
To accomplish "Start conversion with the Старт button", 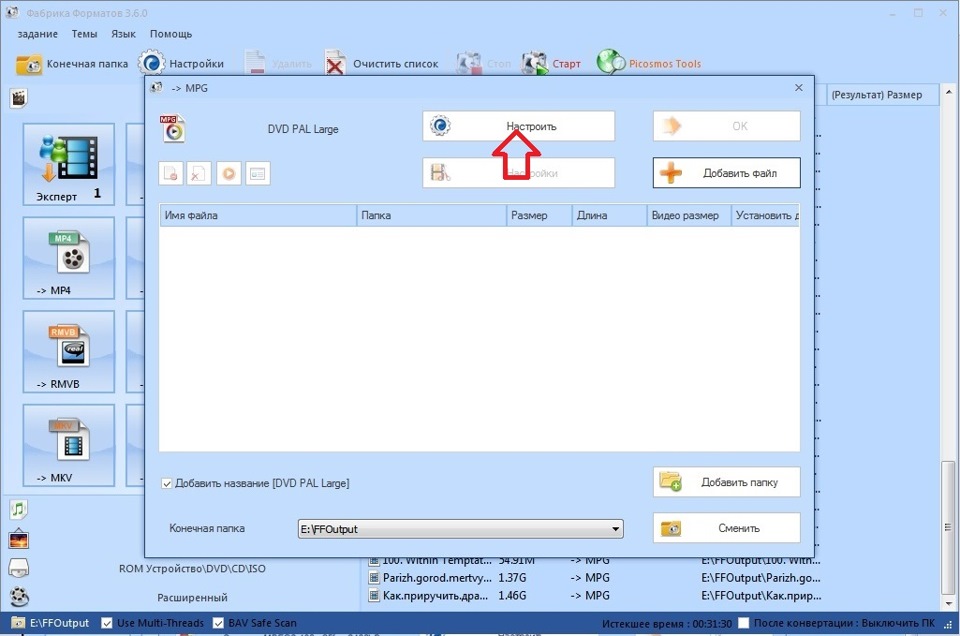I will coord(551,64).
